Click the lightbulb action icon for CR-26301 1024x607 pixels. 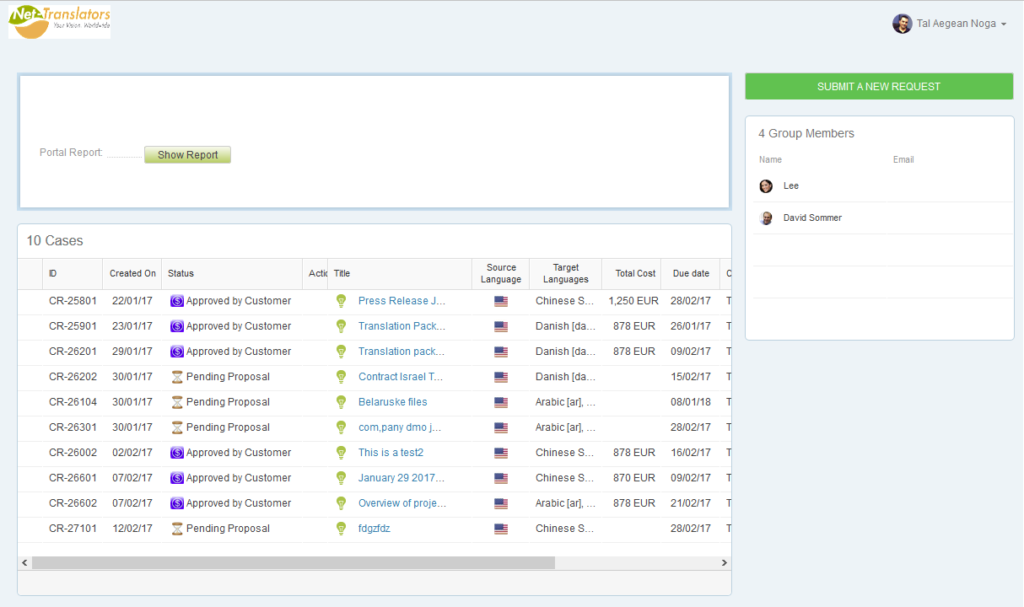341,427
